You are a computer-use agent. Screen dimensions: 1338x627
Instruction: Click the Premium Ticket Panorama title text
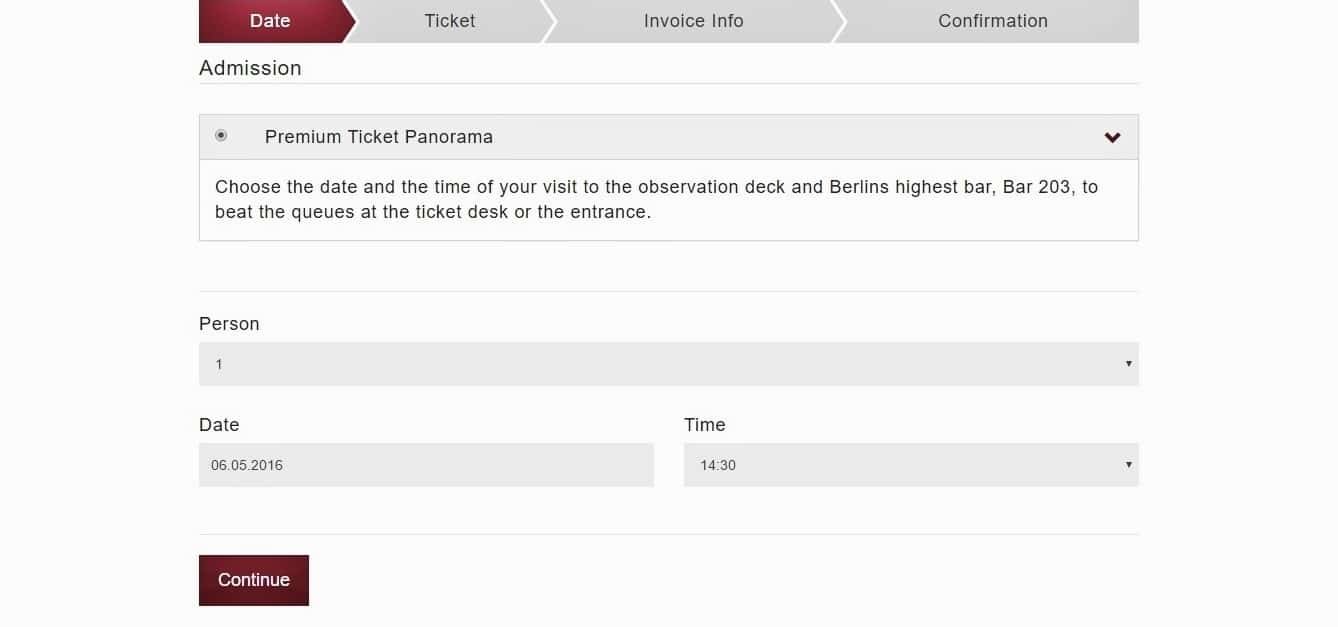pyautogui.click(x=378, y=137)
